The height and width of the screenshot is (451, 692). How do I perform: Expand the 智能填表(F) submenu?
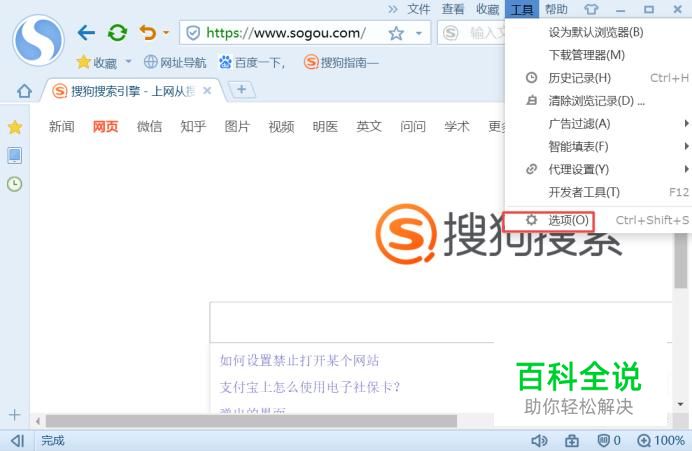[x=599, y=147]
